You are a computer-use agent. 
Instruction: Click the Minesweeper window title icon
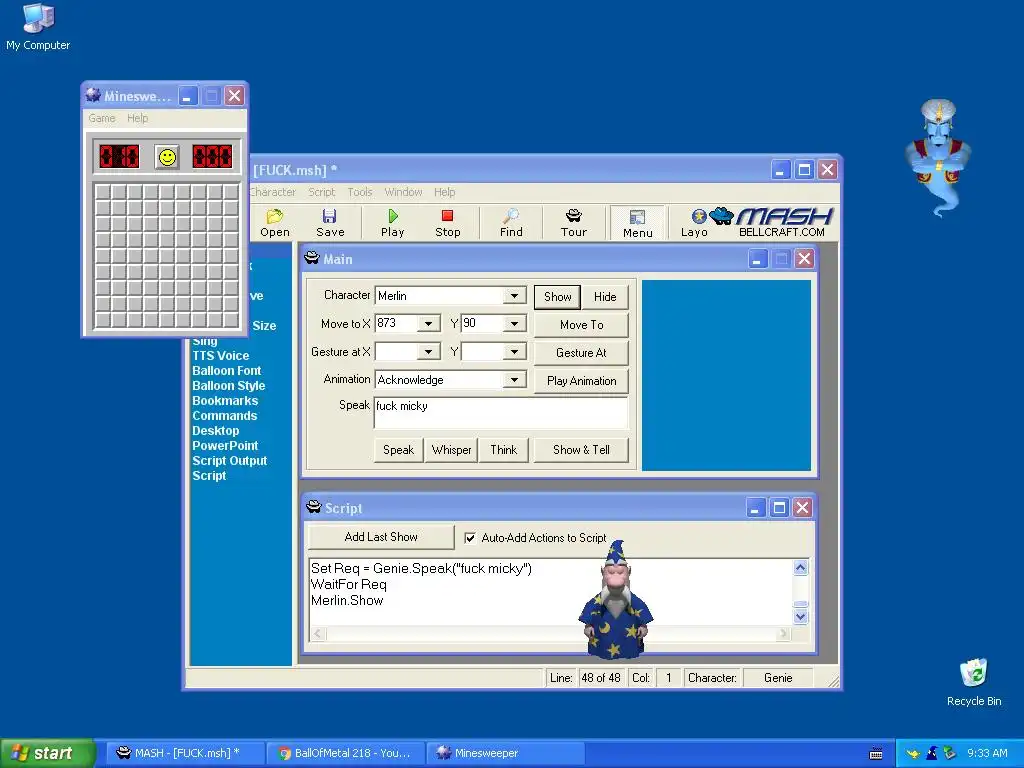(93, 95)
